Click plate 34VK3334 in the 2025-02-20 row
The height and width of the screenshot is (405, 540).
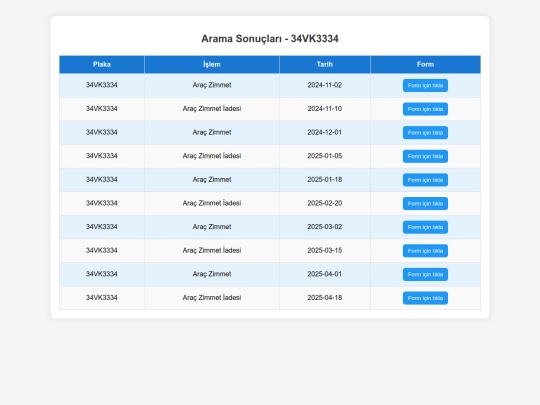point(102,203)
